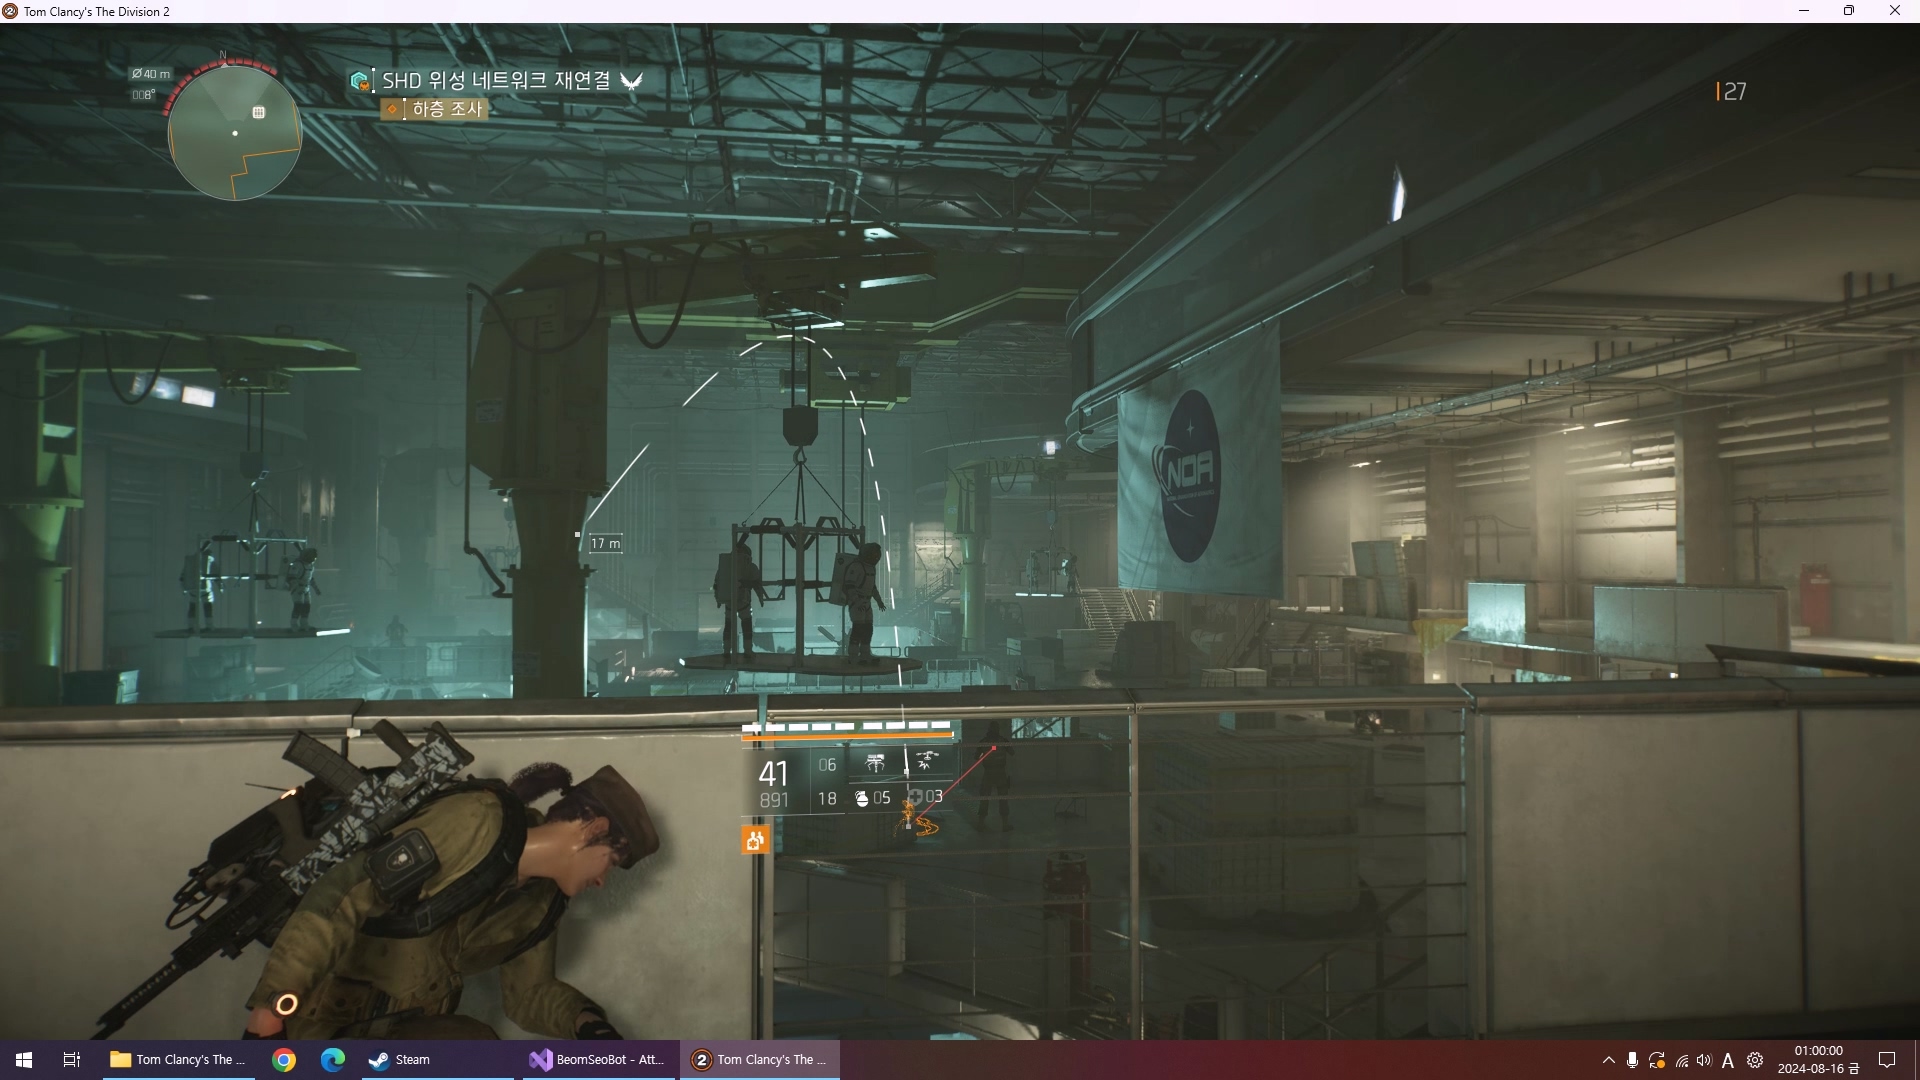Image resolution: width=1920 pixels, height=1080 pixels.
Task: Switch to BeomSeoBot Visual Studio window
Action: pos(597,1060)
